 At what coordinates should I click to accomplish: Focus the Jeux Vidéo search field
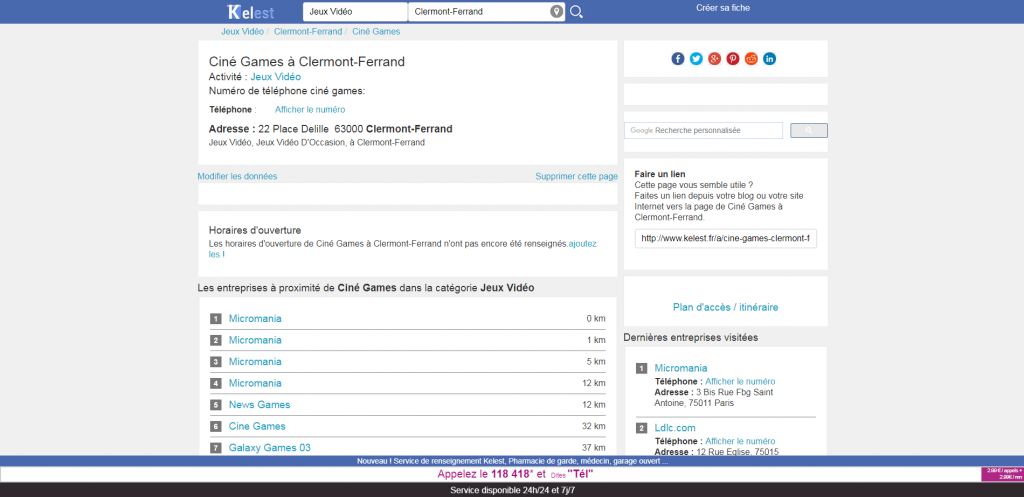pyautogui.click(x=355, y=12)
